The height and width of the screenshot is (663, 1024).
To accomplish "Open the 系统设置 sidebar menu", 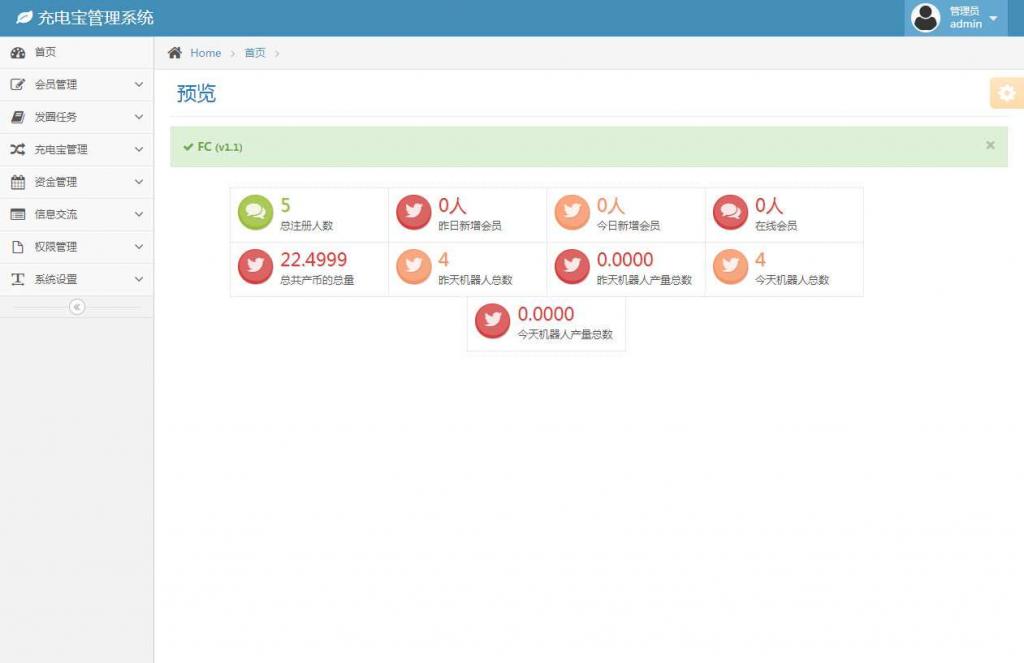I will 76,280.
